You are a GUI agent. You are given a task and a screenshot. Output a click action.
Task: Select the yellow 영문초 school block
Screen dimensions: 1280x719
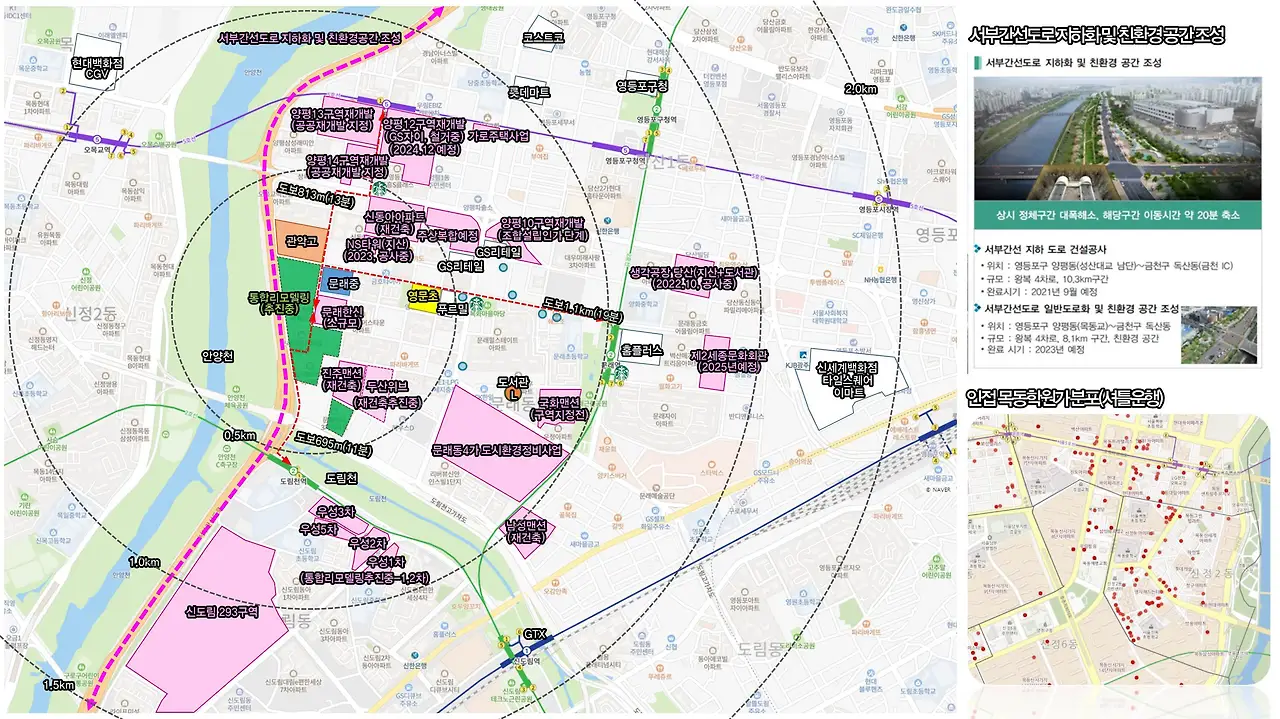click(423, 297)
